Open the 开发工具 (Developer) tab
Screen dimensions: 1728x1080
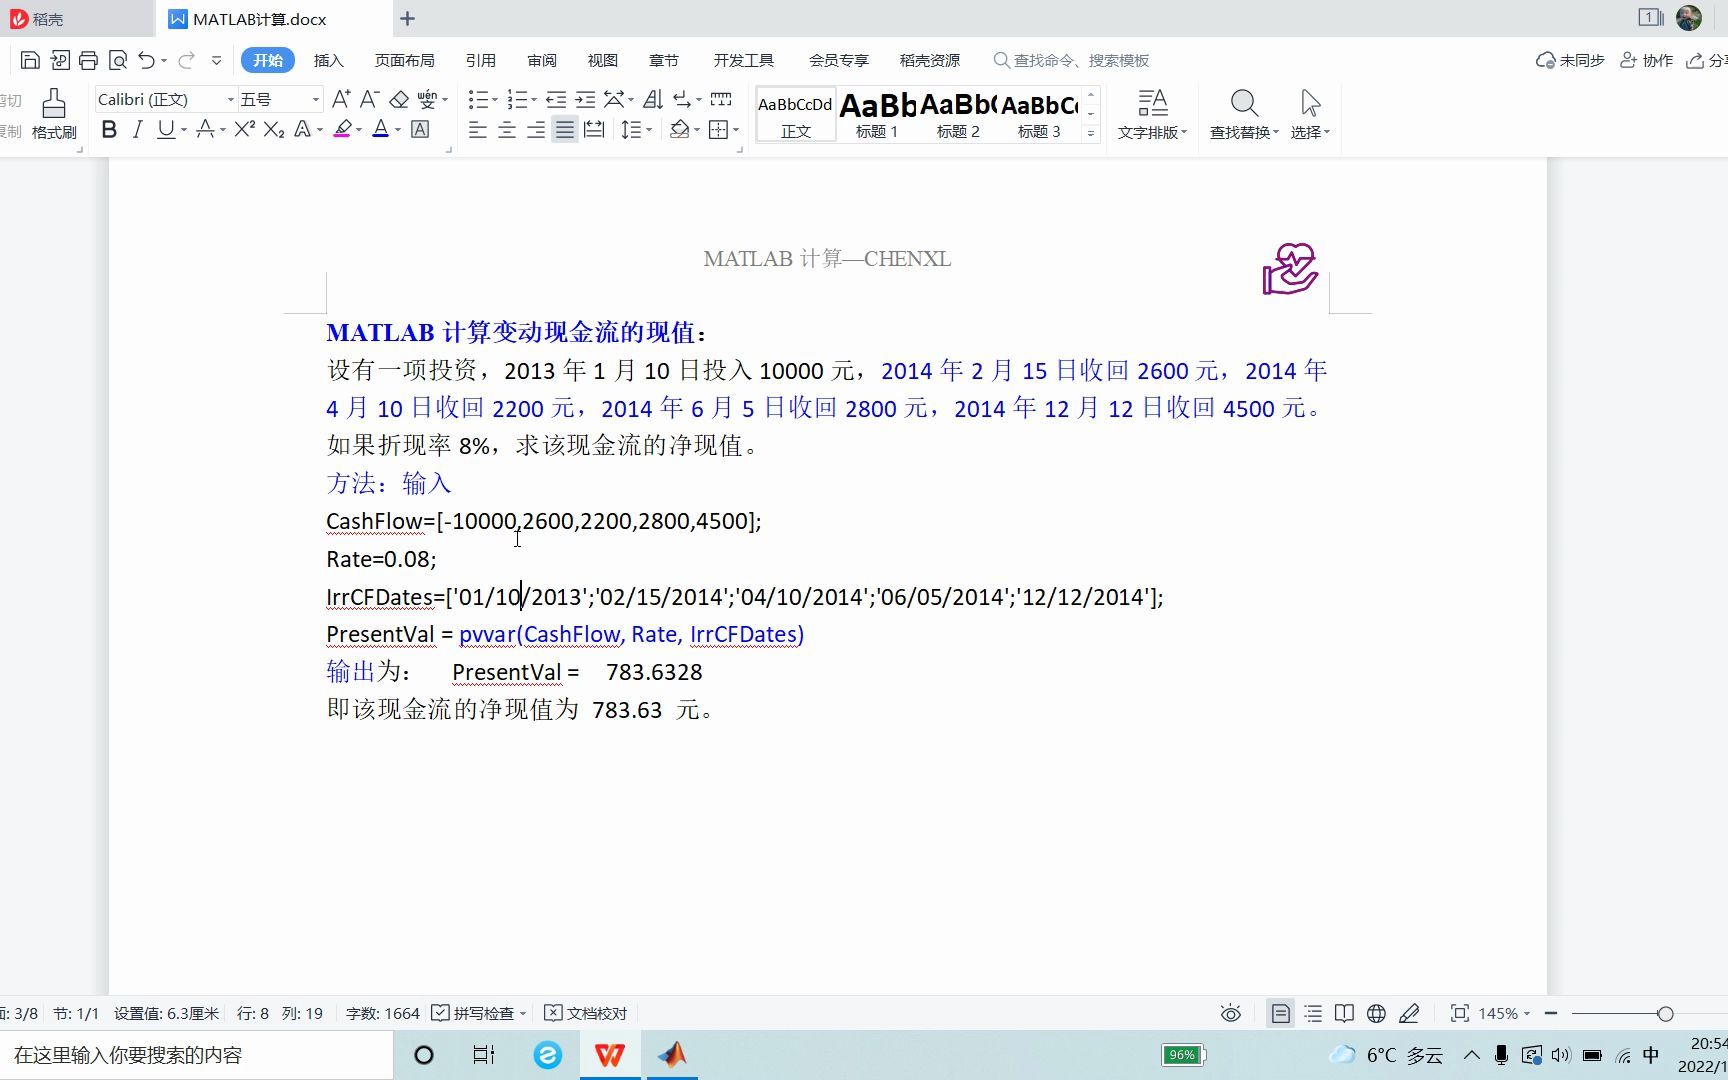click(743, 60)
